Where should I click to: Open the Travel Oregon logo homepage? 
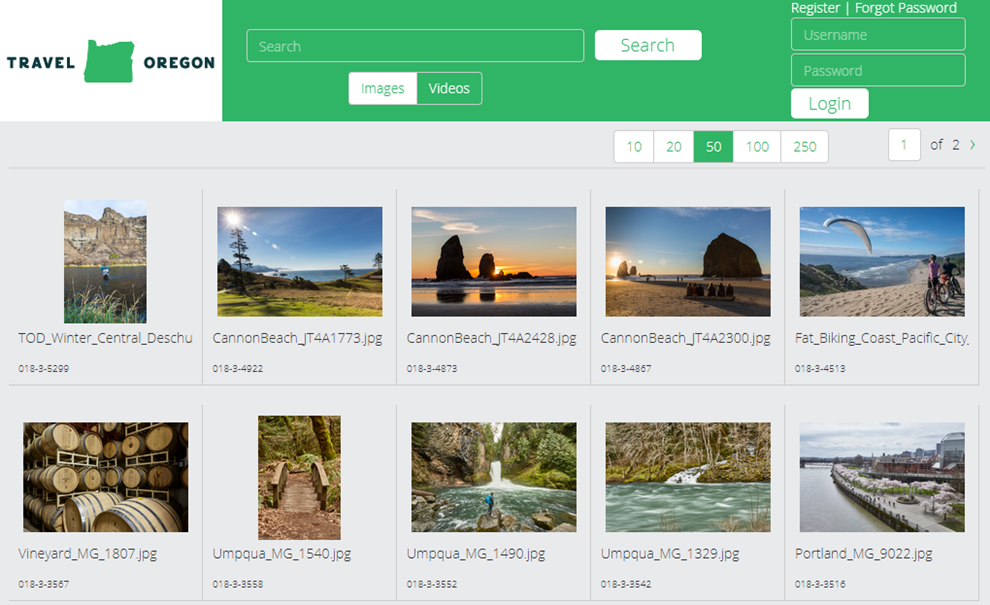tap(110, 60)
